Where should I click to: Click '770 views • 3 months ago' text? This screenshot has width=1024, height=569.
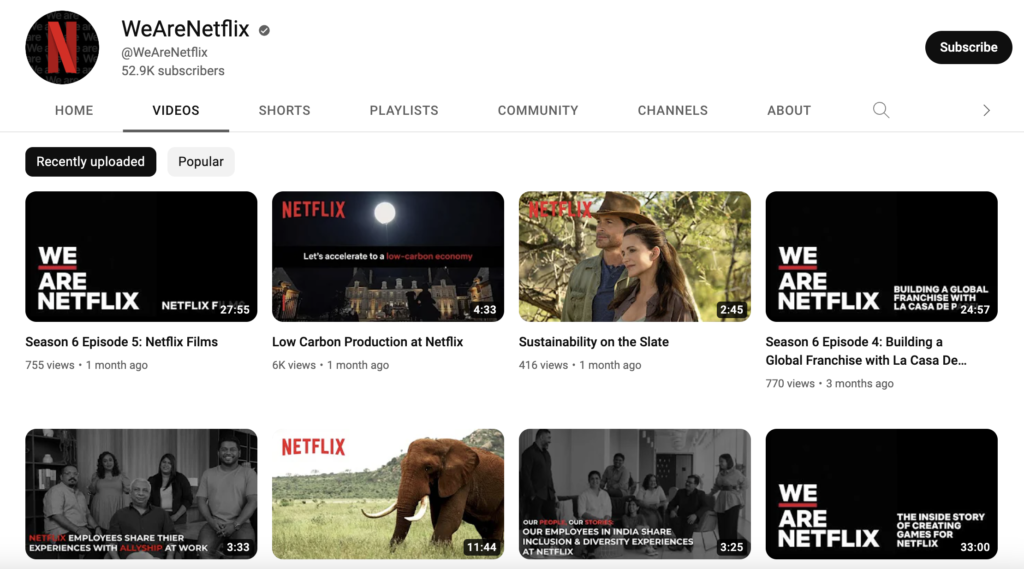click(x=829, y=383)
